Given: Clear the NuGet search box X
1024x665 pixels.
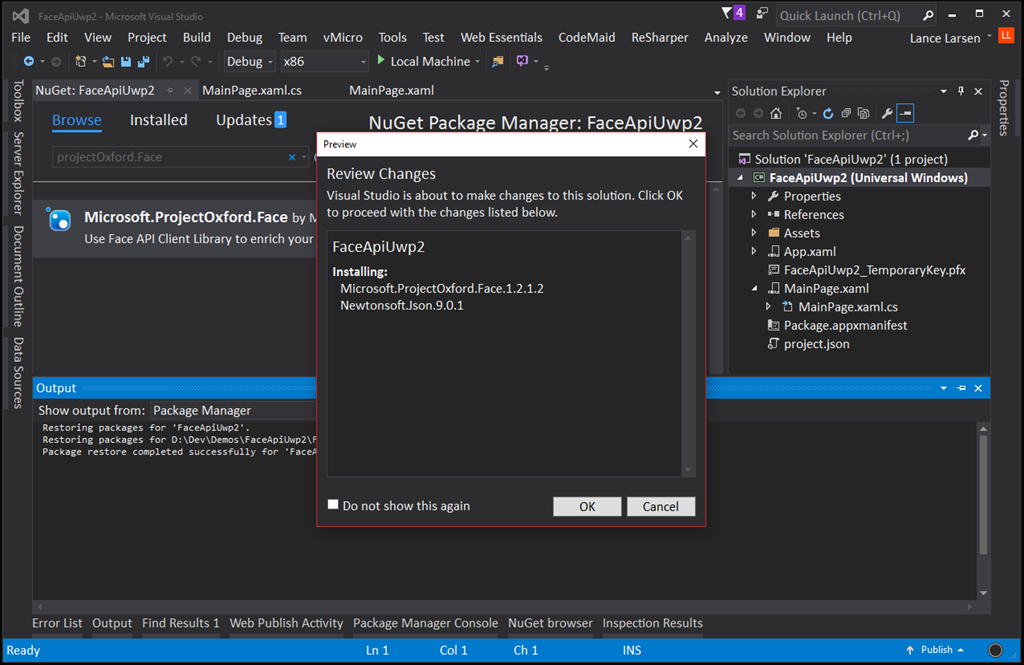Looking at the screenshot, I should 292,157.
